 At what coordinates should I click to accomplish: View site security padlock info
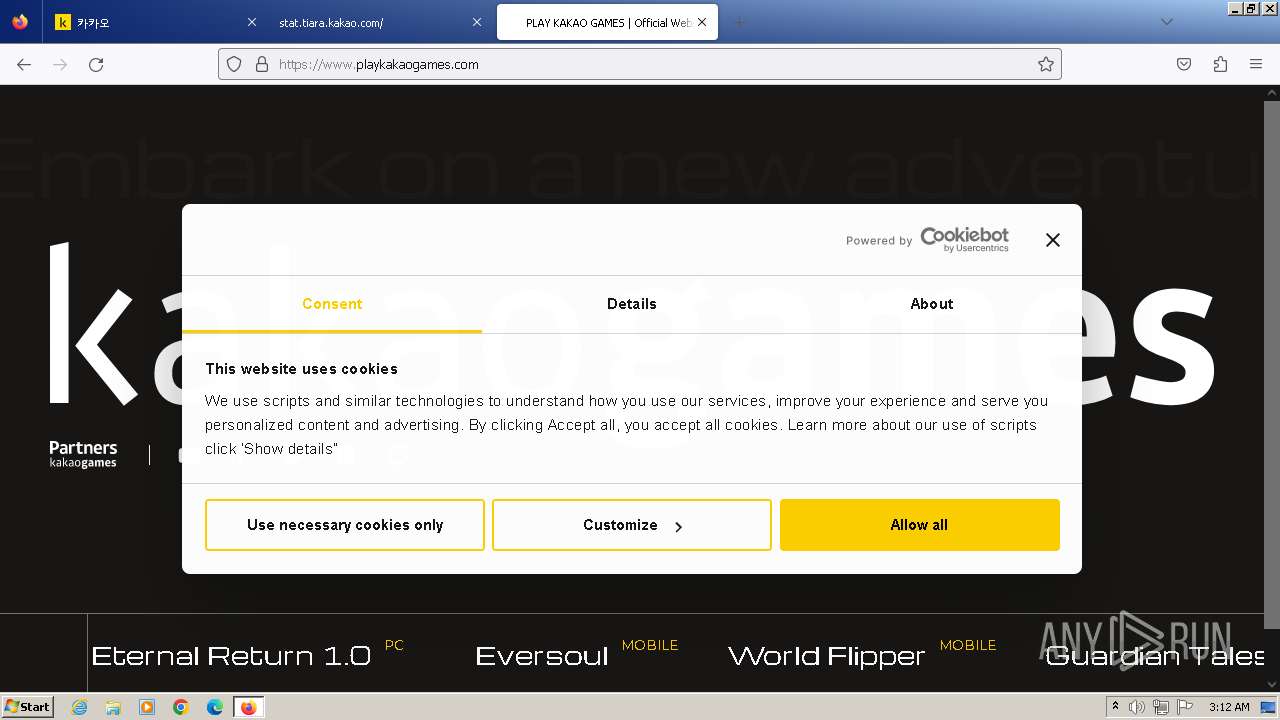pos(262,64)
